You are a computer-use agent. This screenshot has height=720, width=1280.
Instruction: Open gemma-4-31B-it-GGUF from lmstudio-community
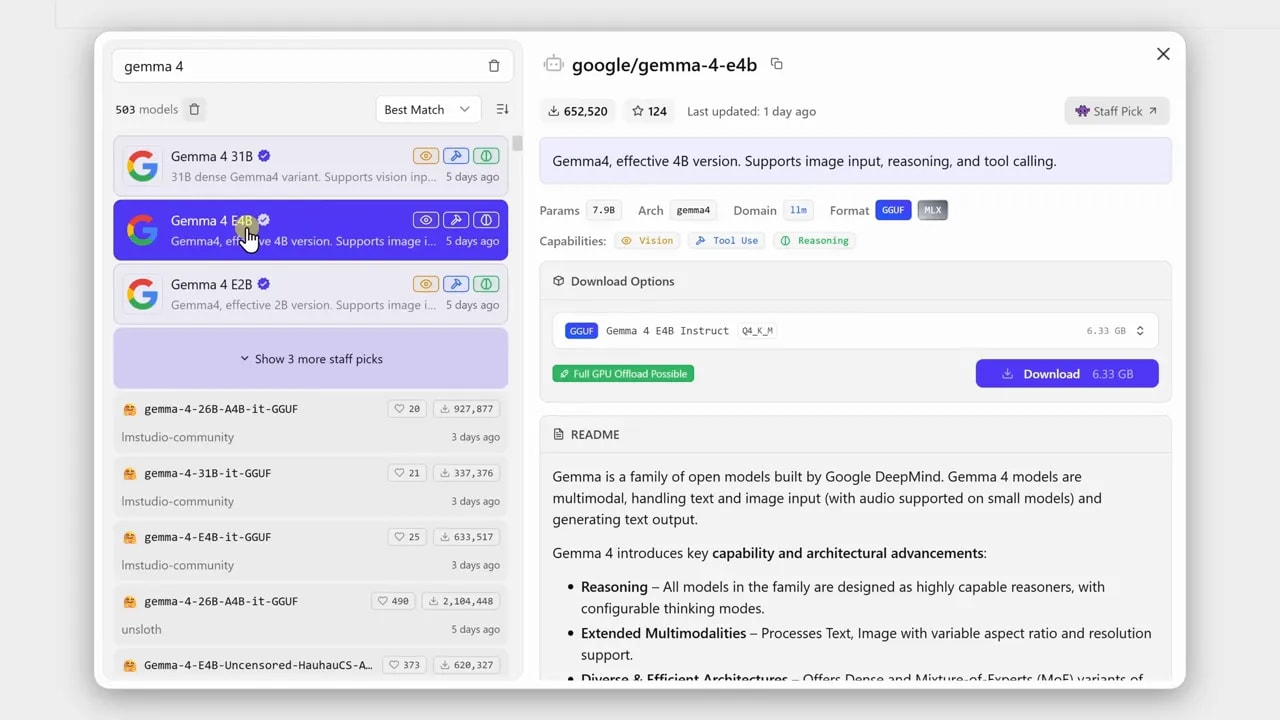pyautogui.click(x=311, y=486)
